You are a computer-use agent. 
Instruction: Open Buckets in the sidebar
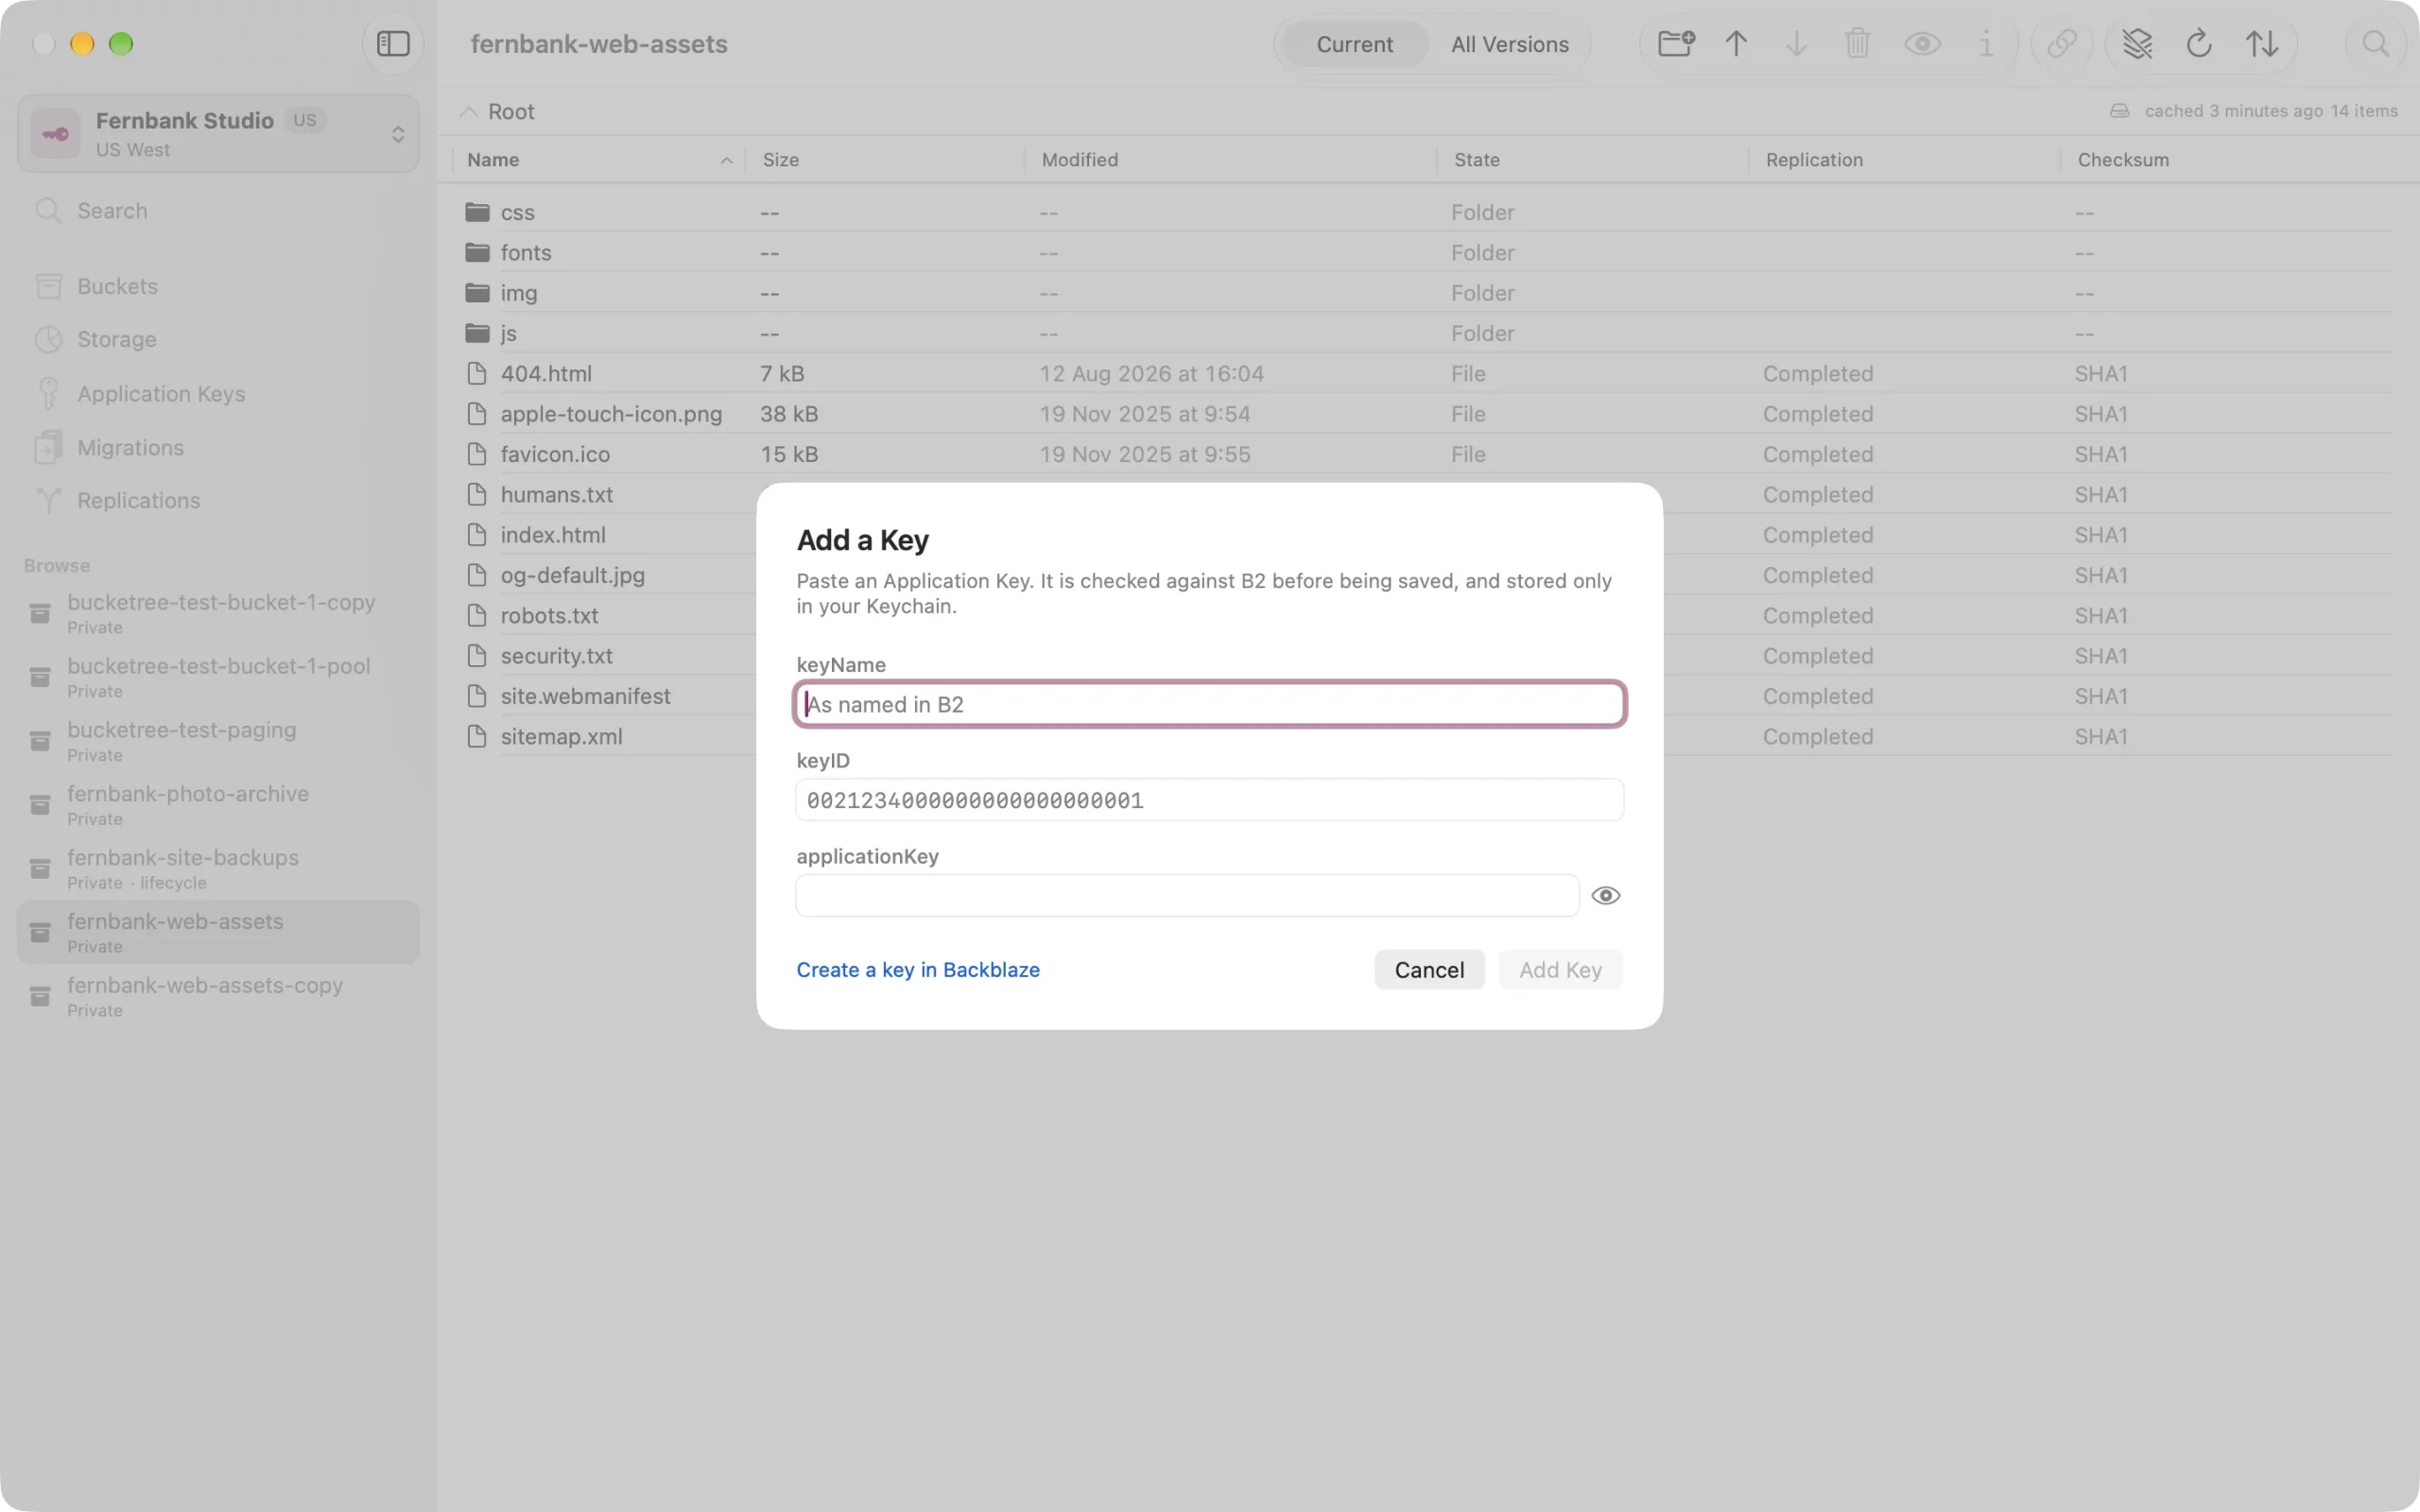(218, 286)
